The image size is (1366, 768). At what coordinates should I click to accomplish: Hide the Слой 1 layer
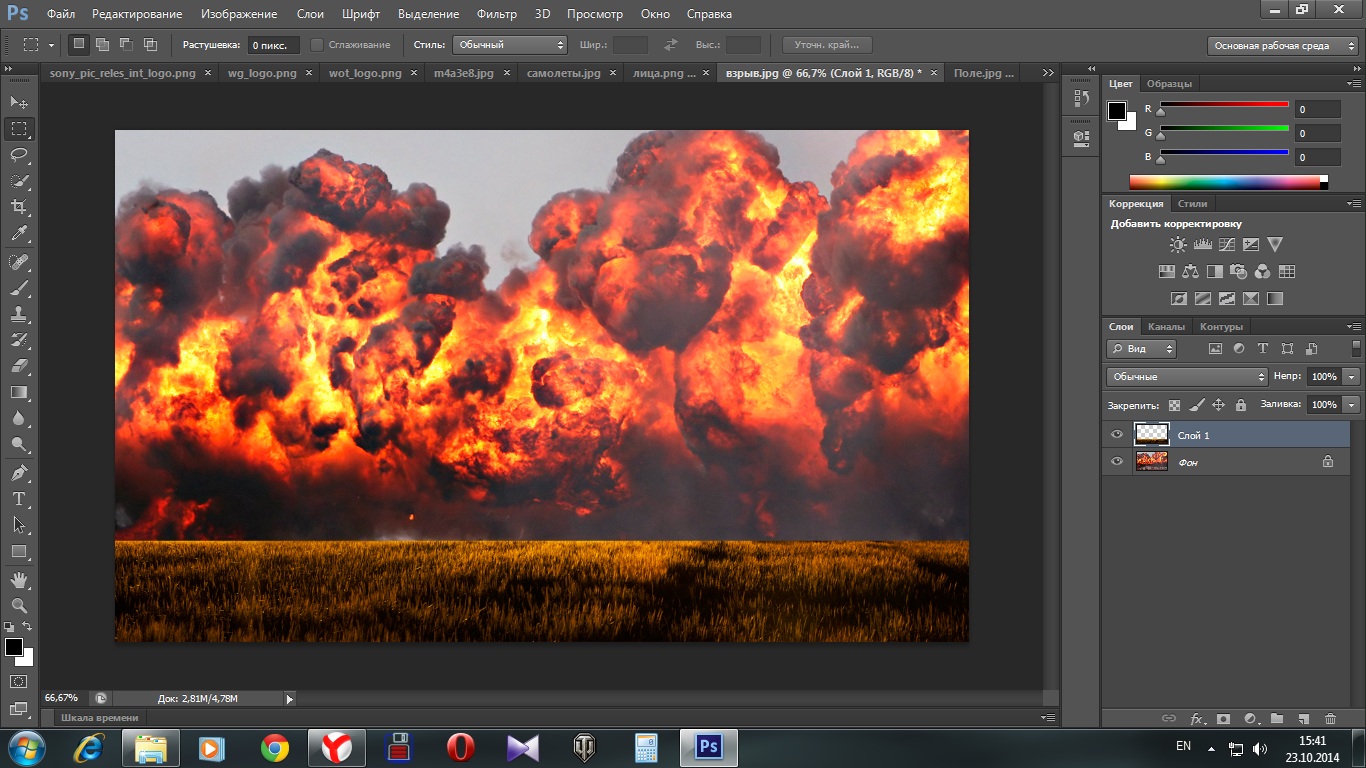(1117, 435)
